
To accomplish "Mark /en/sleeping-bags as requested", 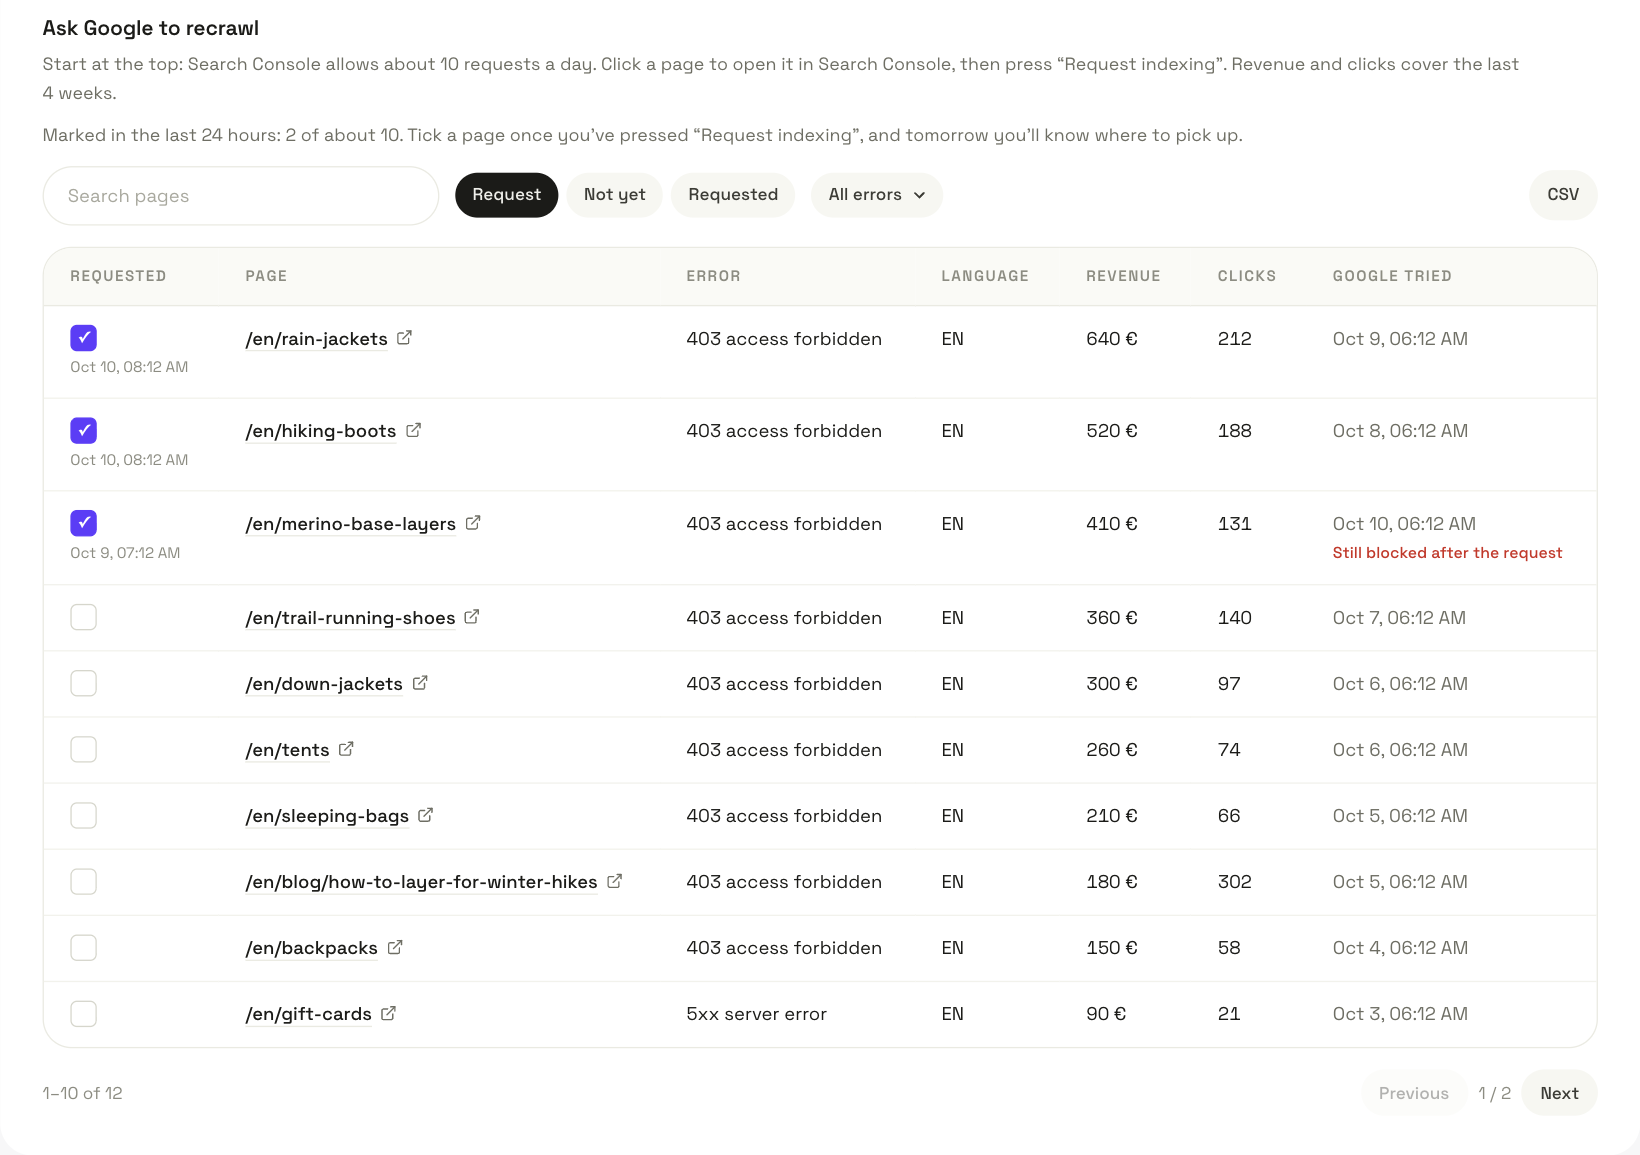I will [x=84, y=815].
